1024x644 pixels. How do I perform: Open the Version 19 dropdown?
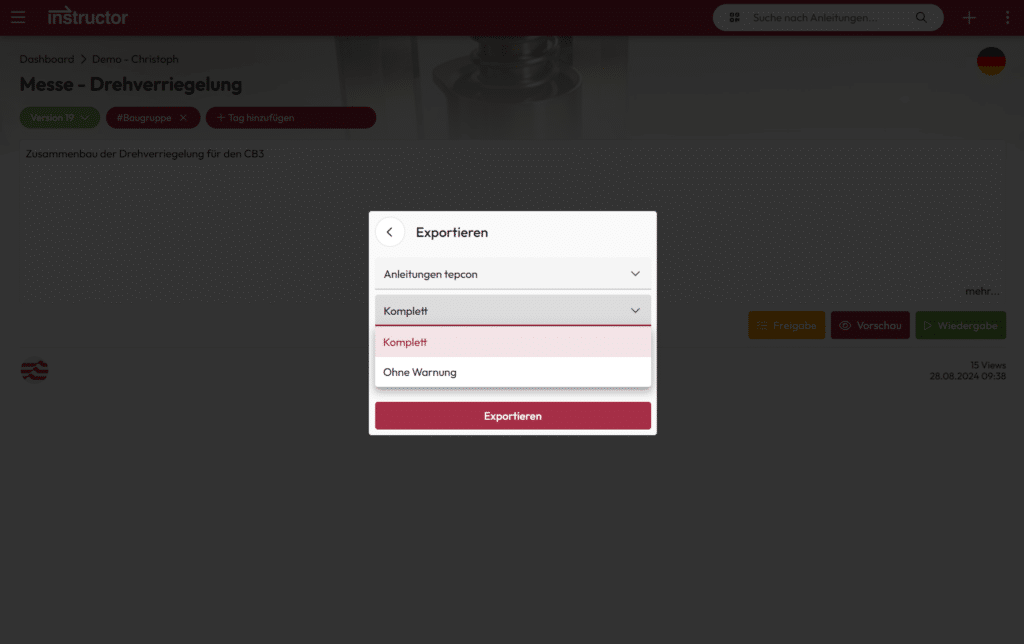60,118
